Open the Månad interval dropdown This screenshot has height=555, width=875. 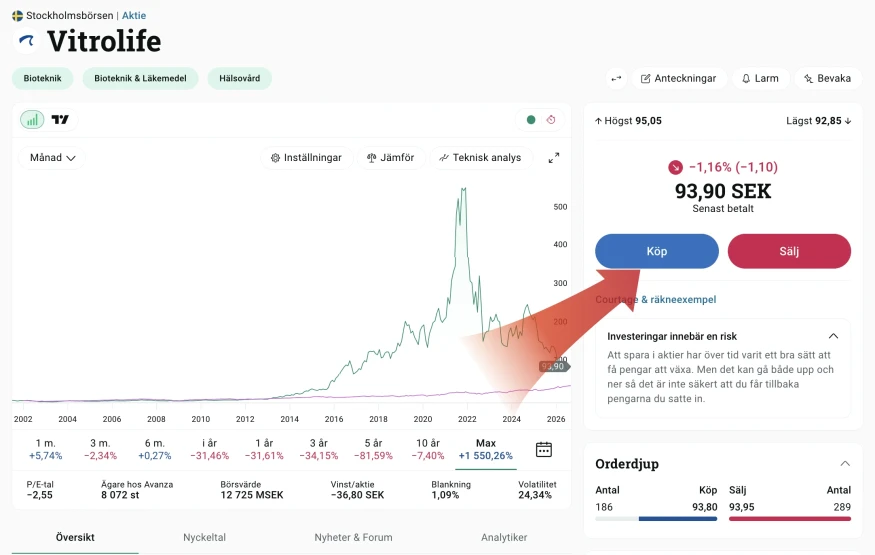[x=52, y=158]
